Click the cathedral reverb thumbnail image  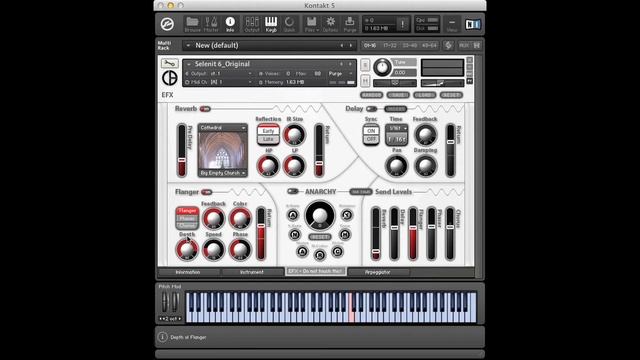[x=222, y=151]
